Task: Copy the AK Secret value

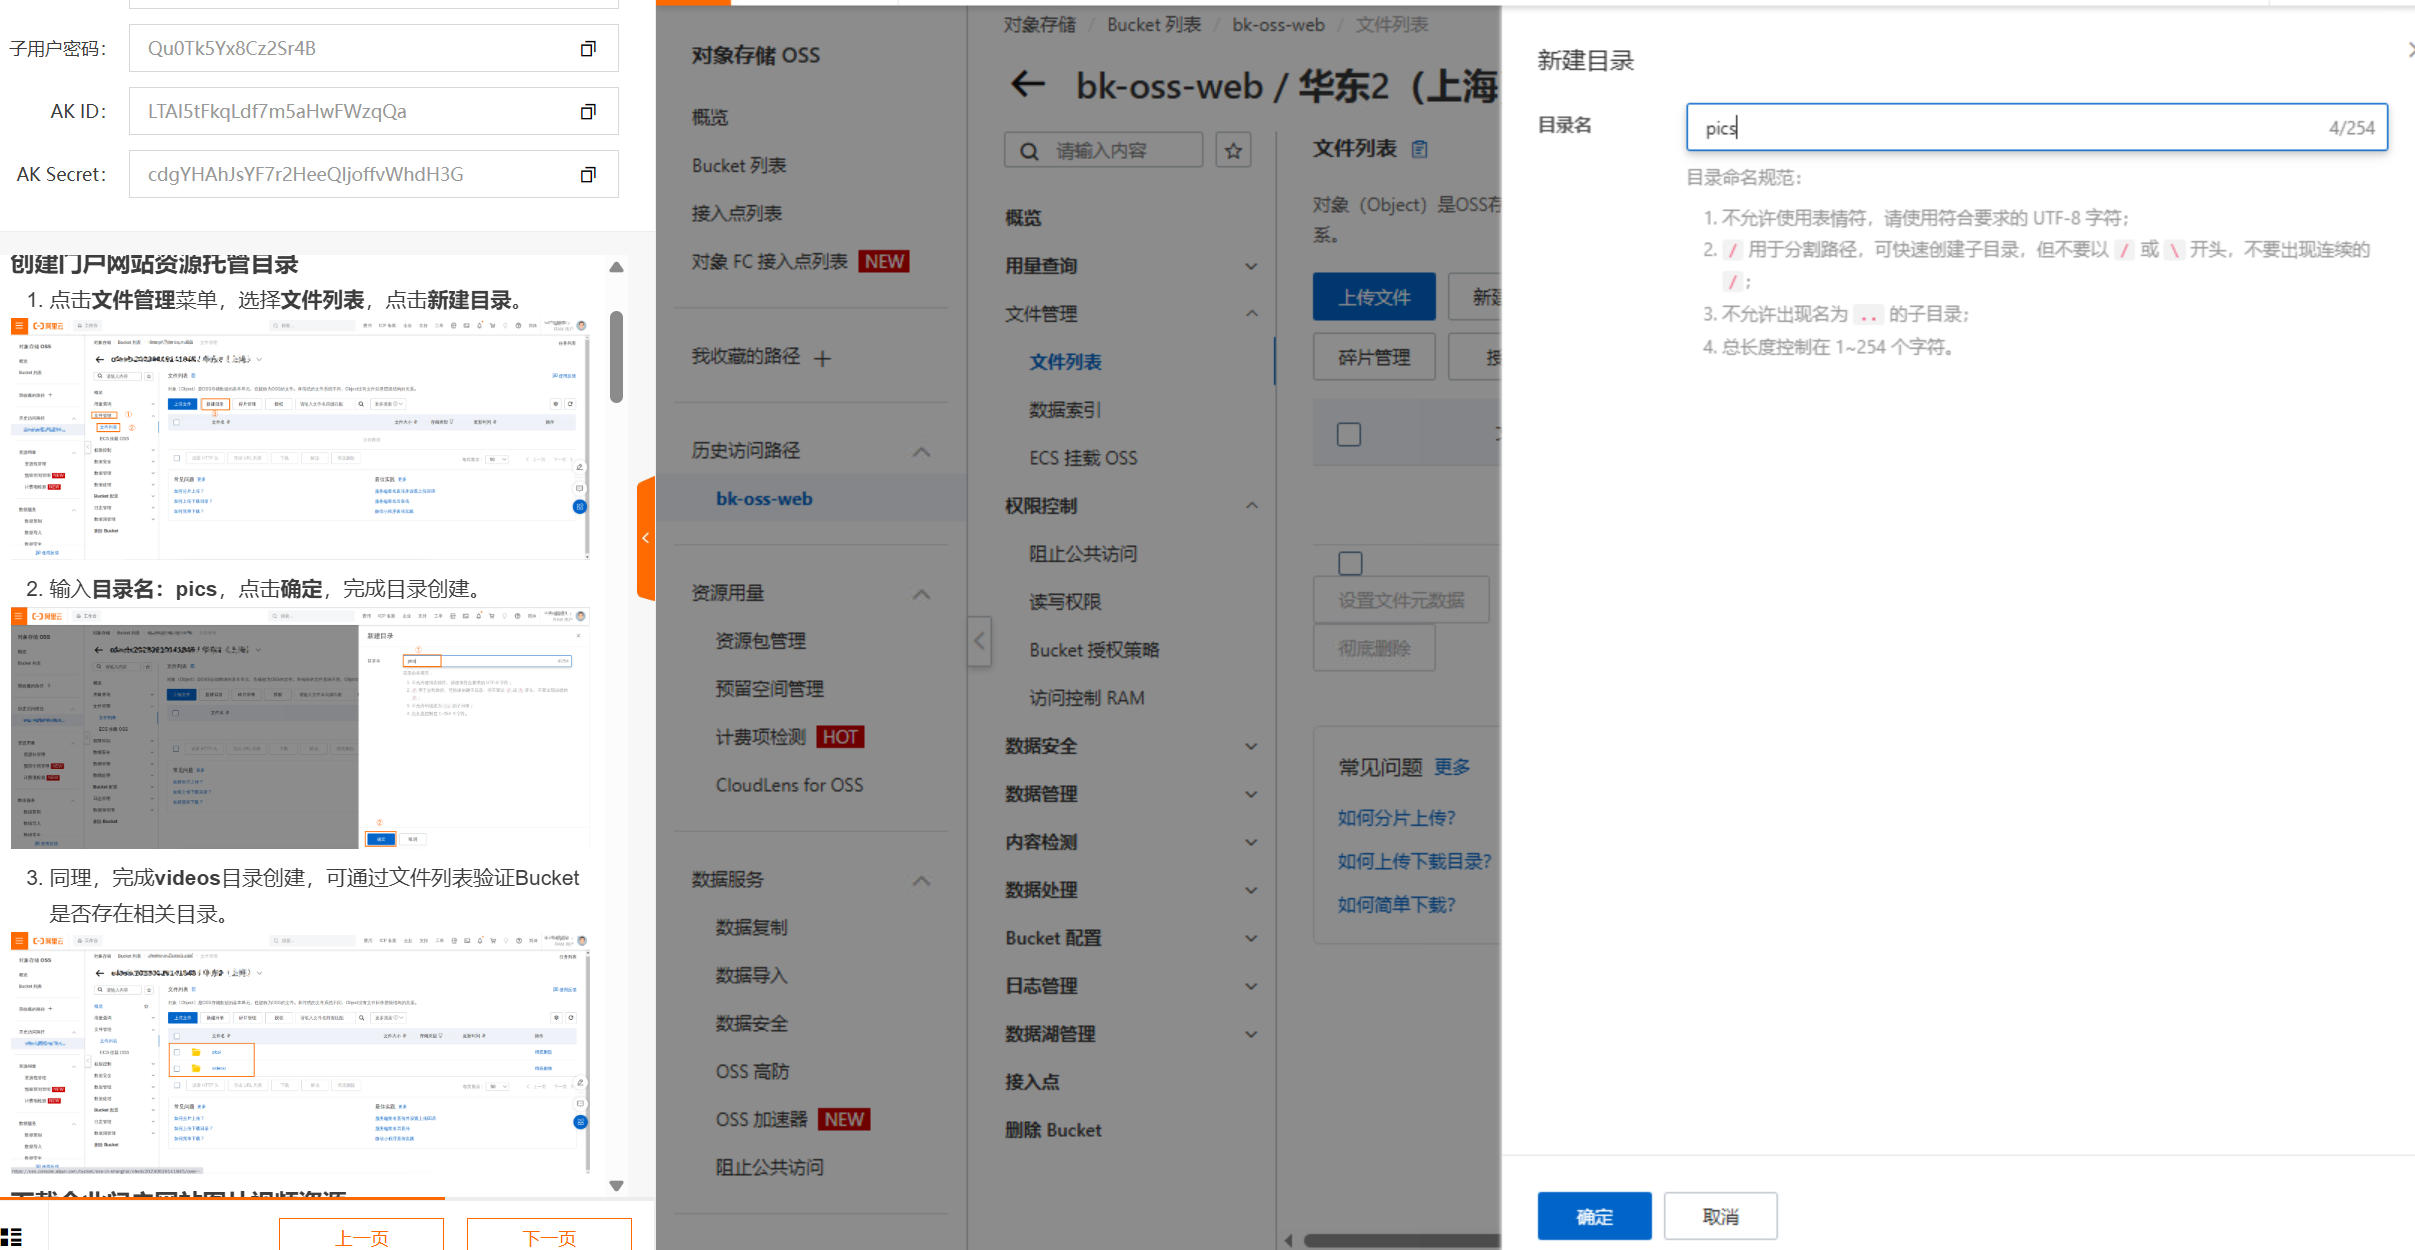Action: coord(588,175)
